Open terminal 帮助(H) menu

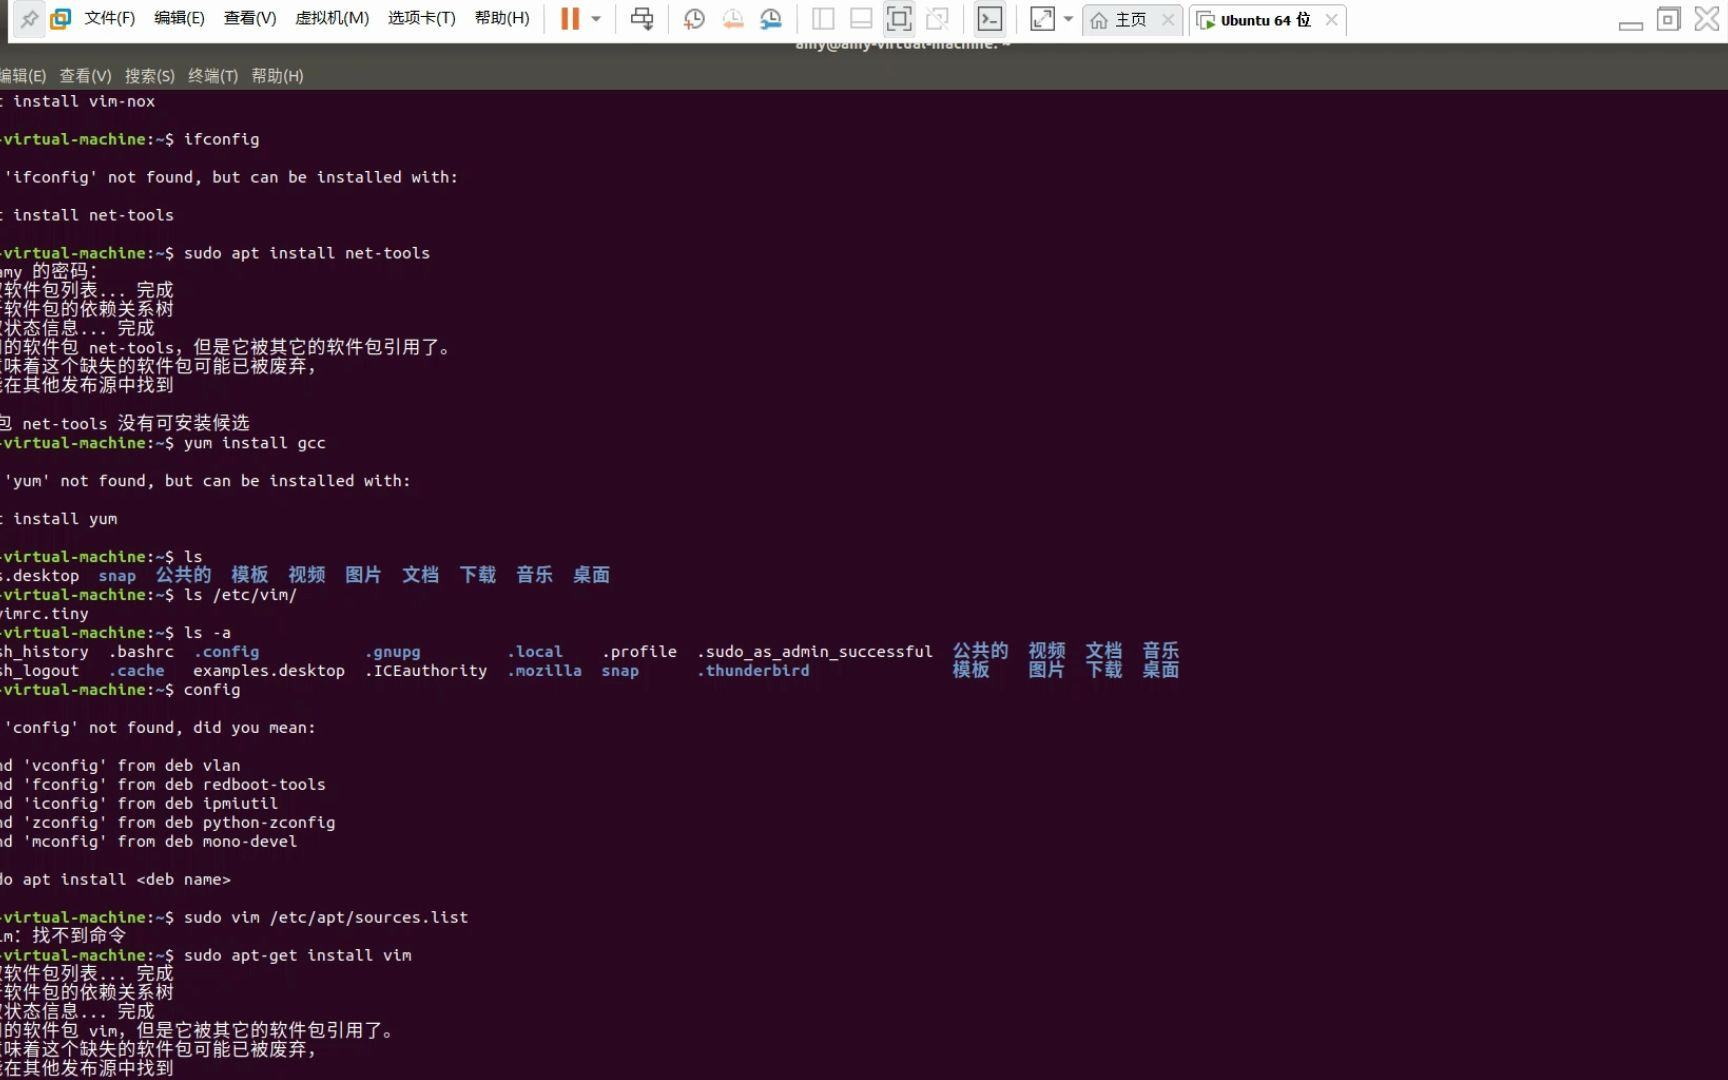(x=277, y=76)
